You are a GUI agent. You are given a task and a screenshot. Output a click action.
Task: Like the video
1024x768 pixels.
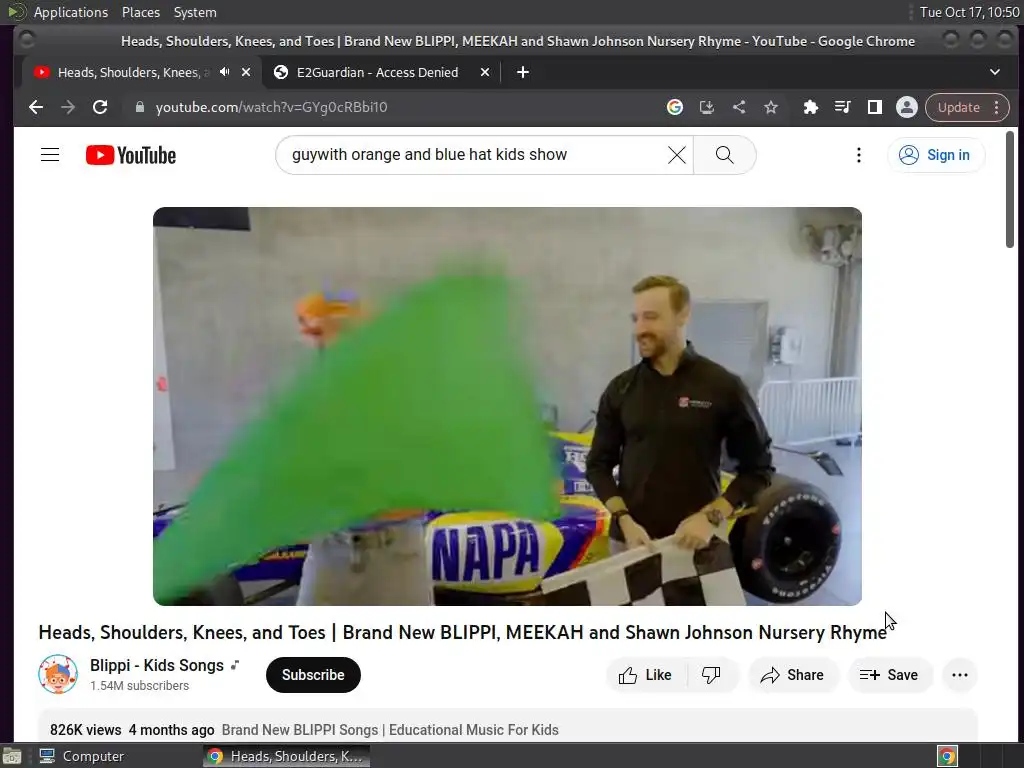click(645, 675)
